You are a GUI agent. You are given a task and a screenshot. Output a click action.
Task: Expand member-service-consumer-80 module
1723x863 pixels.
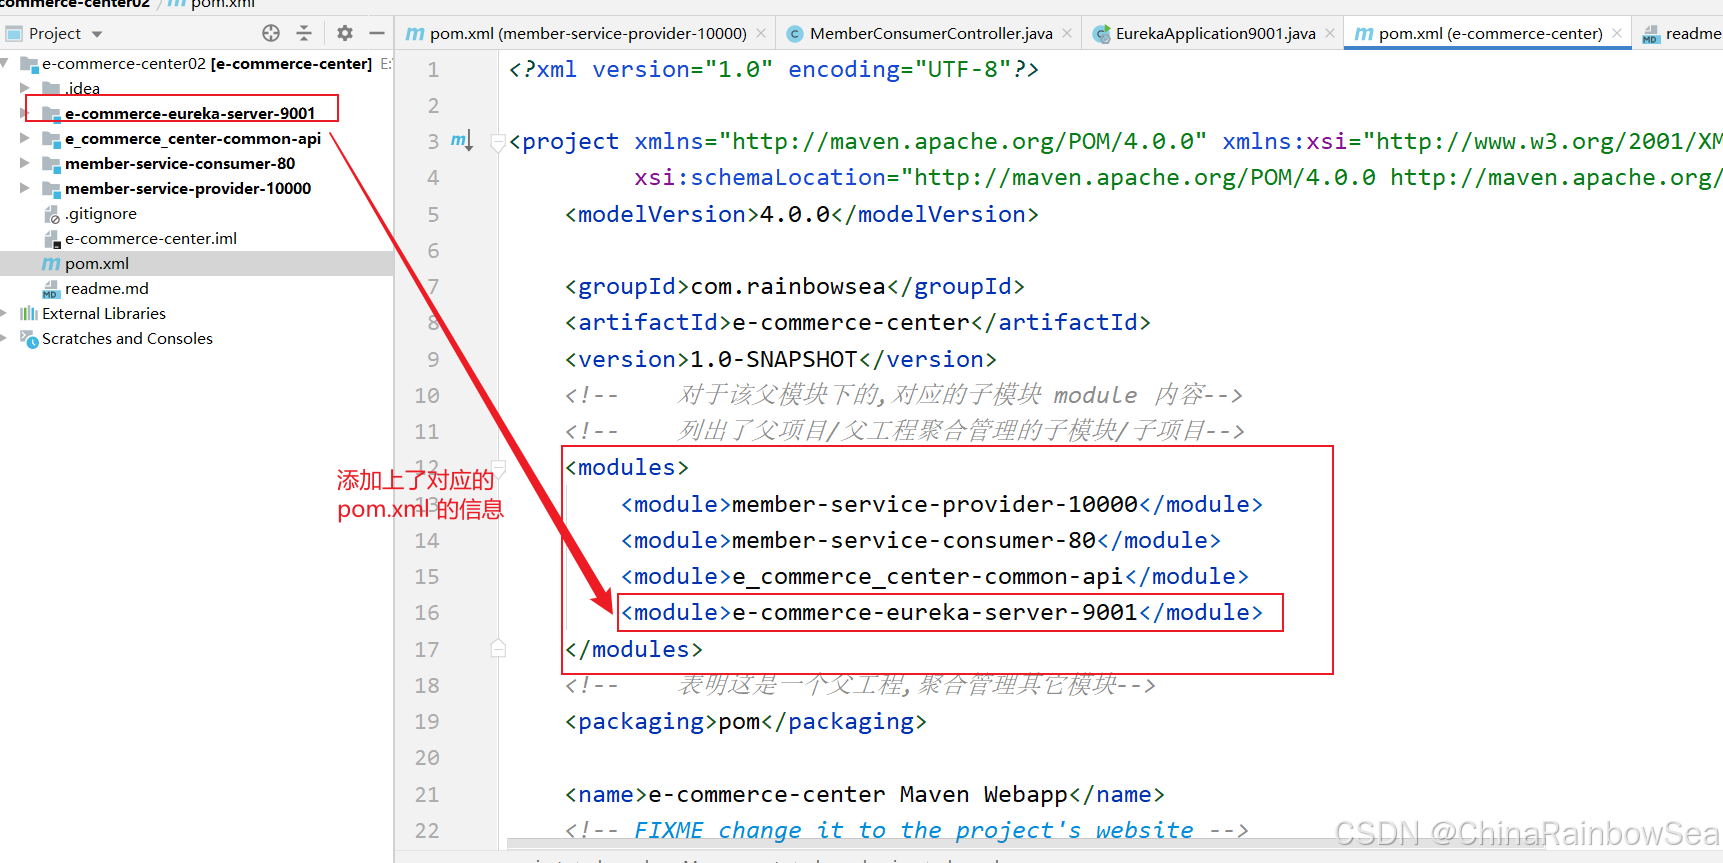pos(25,163)
